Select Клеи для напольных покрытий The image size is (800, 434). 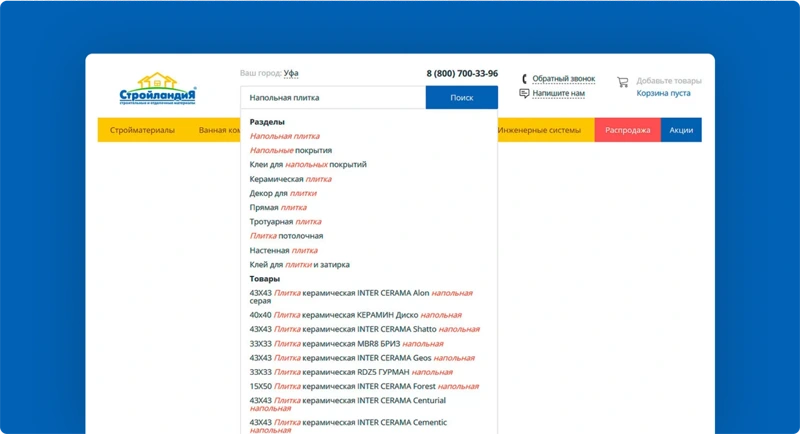click(x=308, y=165)
